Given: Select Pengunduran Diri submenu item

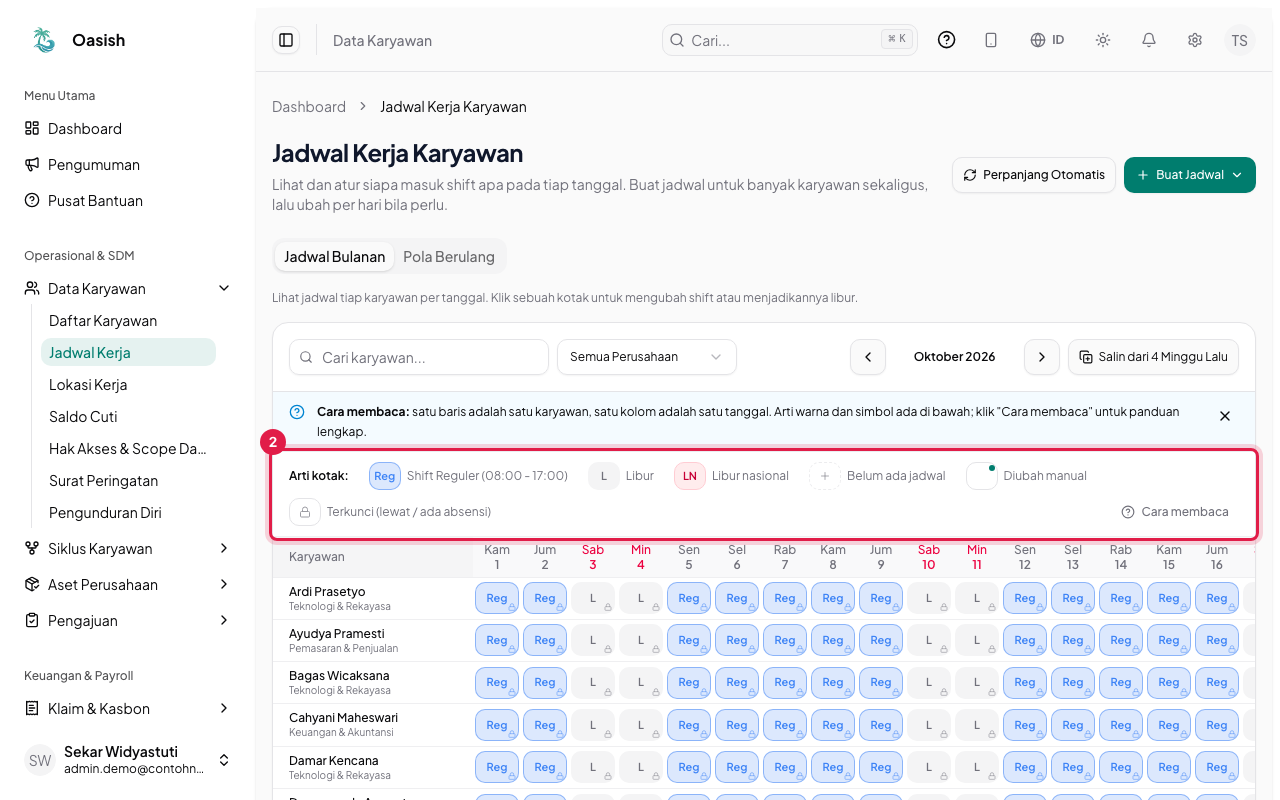Looking at the screenshot, I should [128, 513].
